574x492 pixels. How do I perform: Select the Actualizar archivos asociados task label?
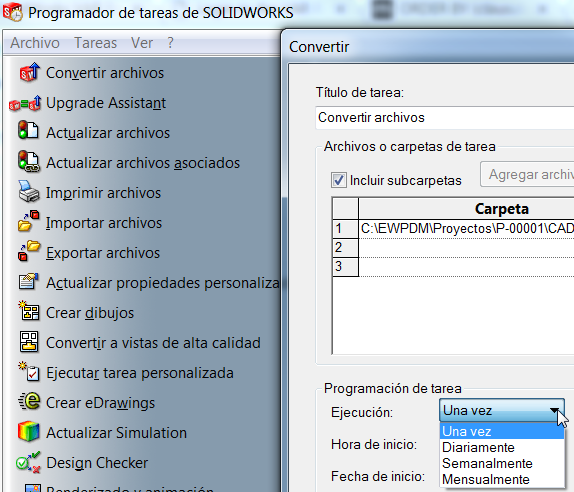143,163
